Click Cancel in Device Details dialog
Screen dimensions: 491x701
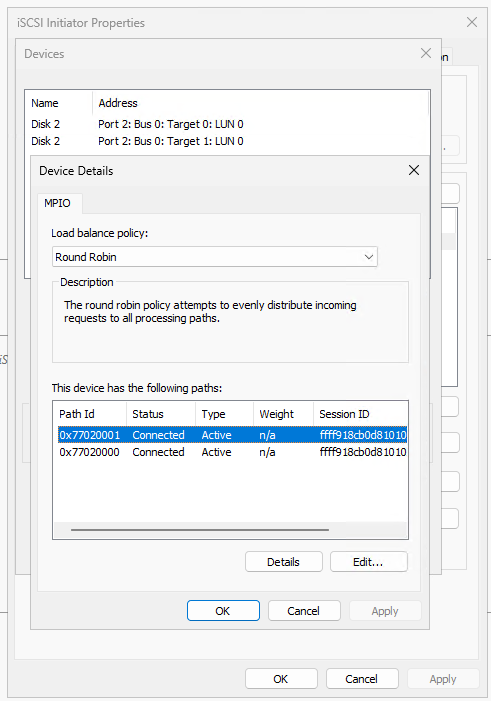pos(304,611)
